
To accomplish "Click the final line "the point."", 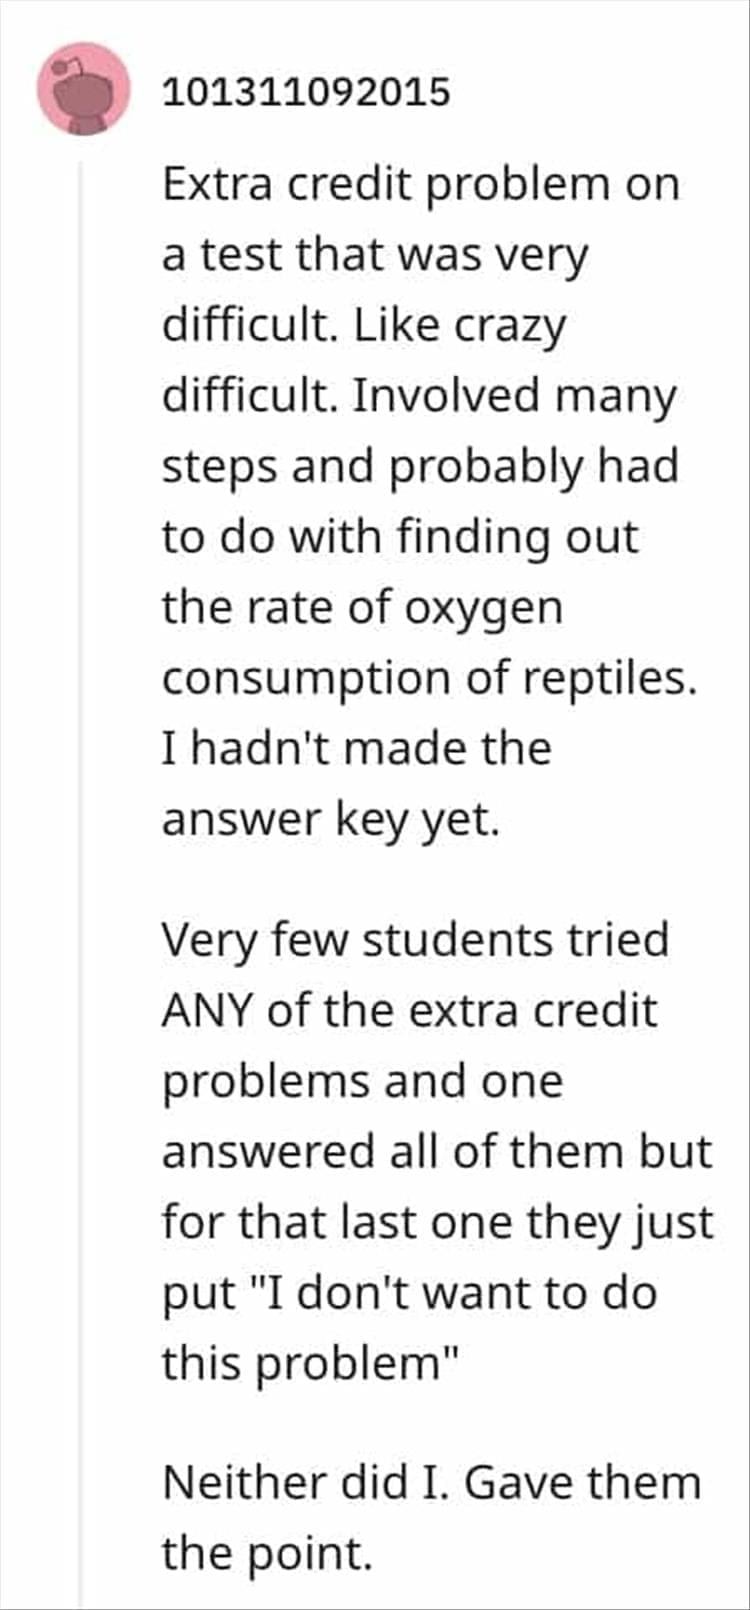I will (267, 1553).
